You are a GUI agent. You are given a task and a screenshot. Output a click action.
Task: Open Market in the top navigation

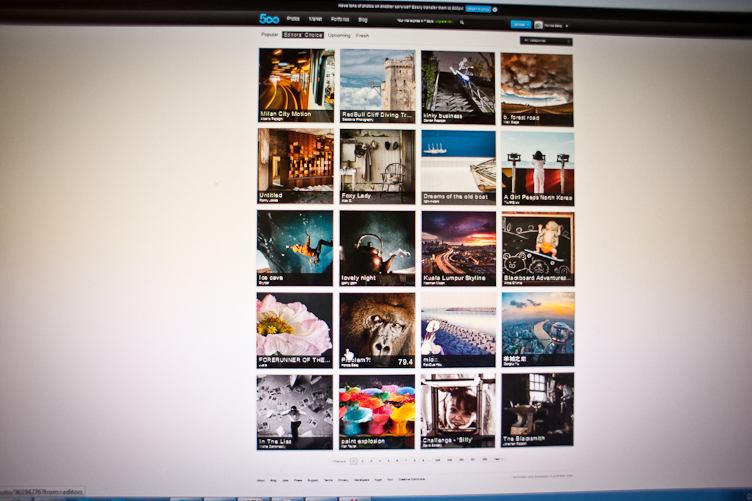(316, 19)
